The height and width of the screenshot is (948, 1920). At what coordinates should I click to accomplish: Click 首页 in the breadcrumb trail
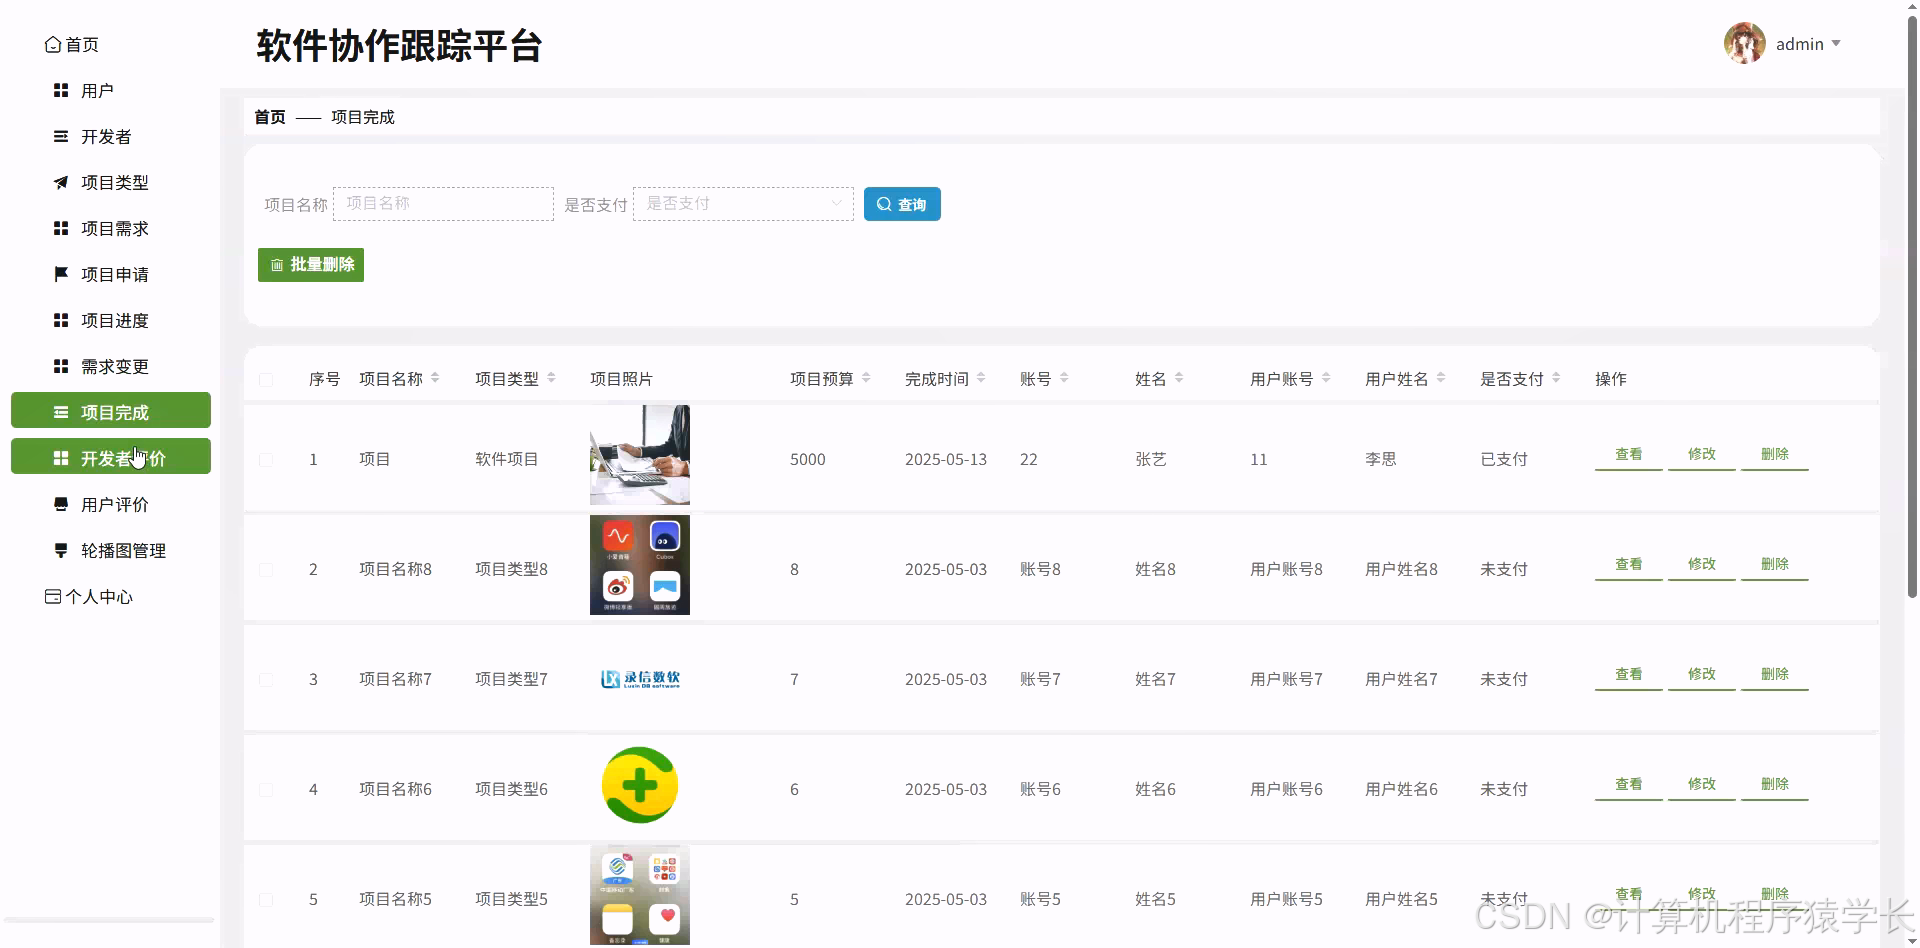click(x=268, y=117)
